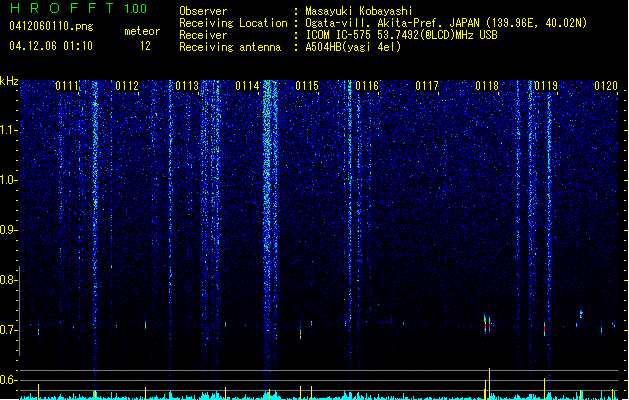Click the 0116 time marker
Screen dimensions: 629x400
click(x=367, y=86)
